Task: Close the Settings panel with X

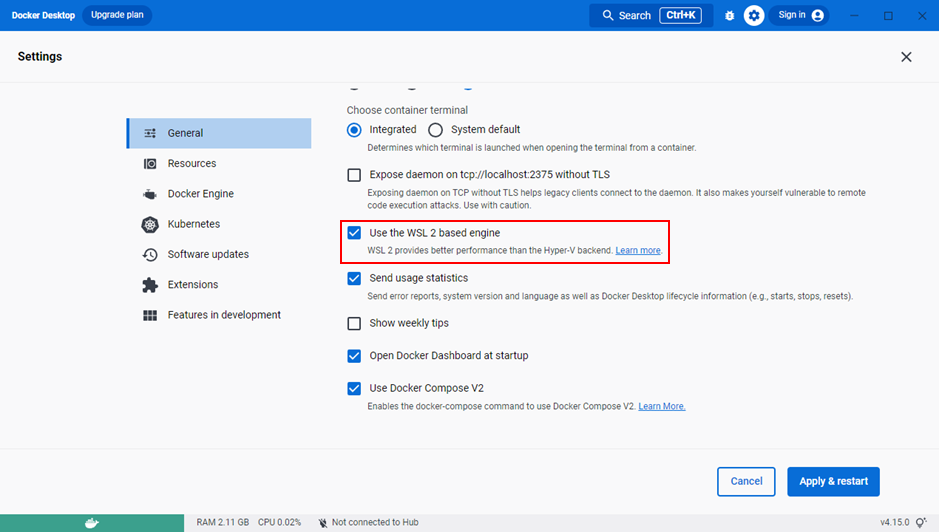Action: pyautogui.click(x=906, y=56)
